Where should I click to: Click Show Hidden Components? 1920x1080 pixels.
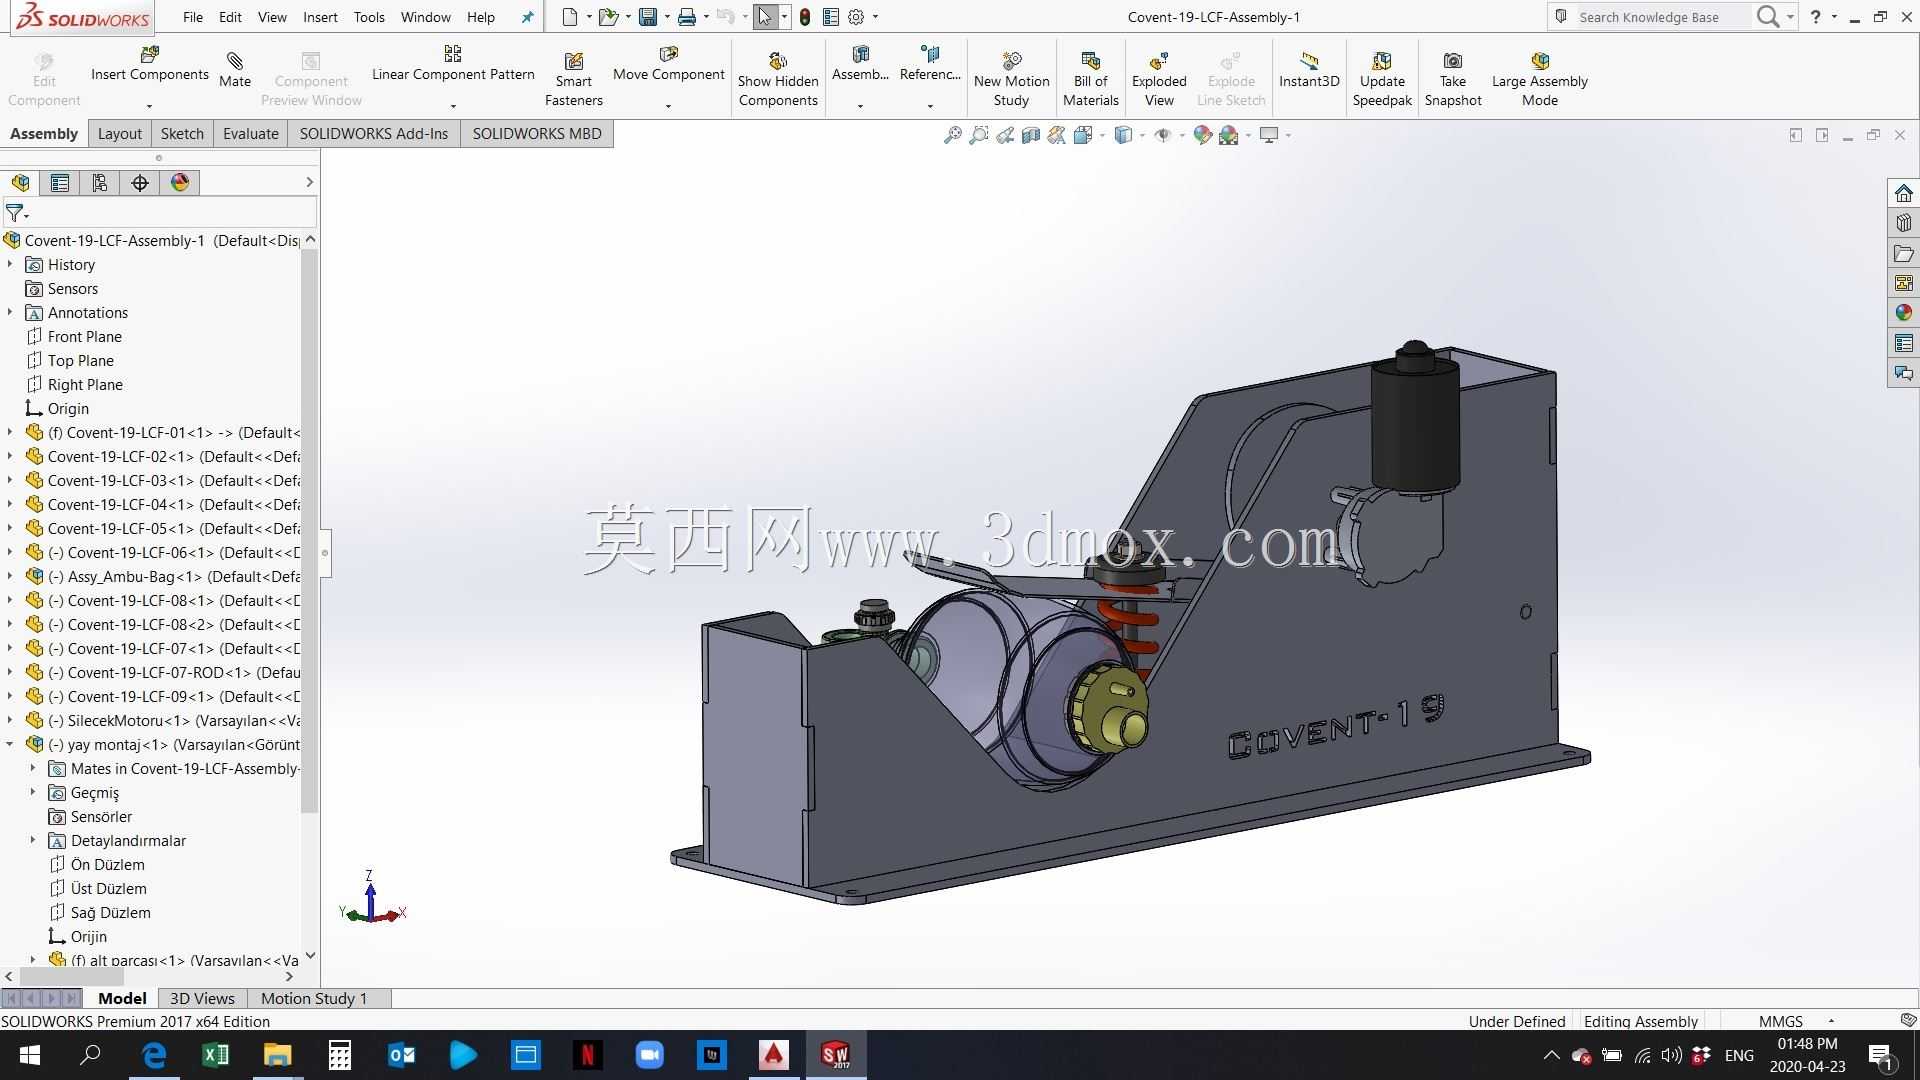click(778, 78)
